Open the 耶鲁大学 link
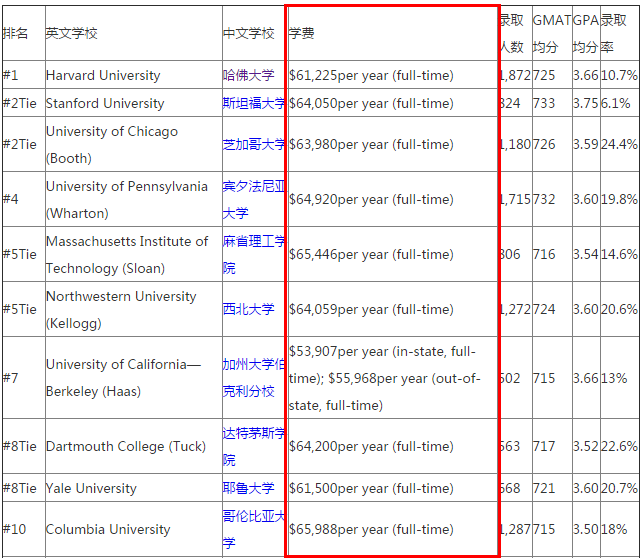 click(x=249, y=488)
